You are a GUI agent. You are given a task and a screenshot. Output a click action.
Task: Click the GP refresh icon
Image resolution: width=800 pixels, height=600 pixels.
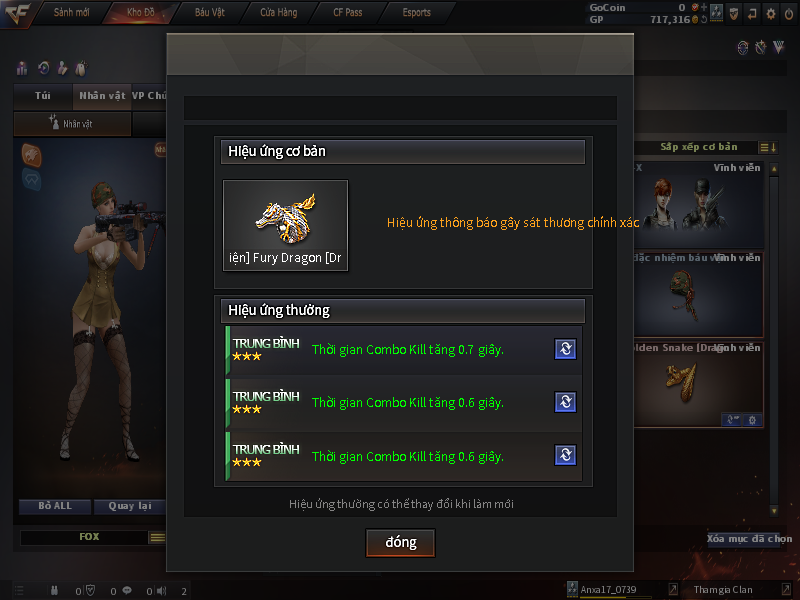[x=704, y=19]
